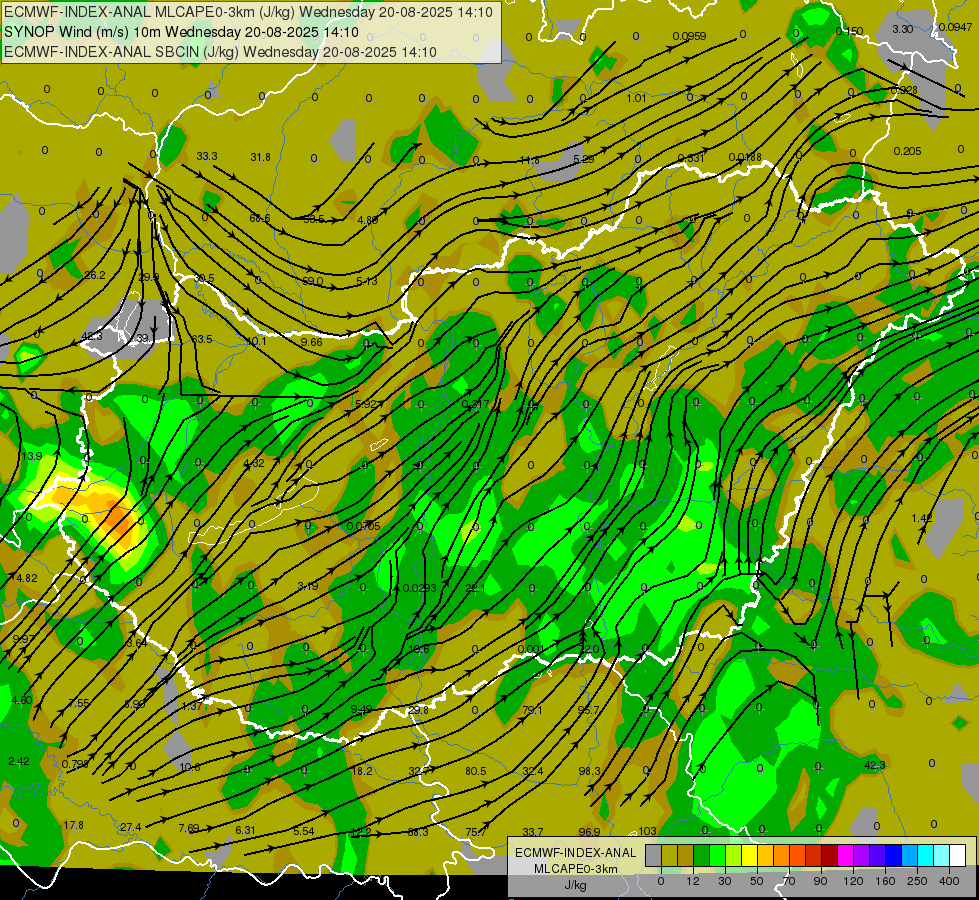The height and width of the screenshot is (900, 979).
Task: Click the map value 1.01
Action: [x=636, y=98]
